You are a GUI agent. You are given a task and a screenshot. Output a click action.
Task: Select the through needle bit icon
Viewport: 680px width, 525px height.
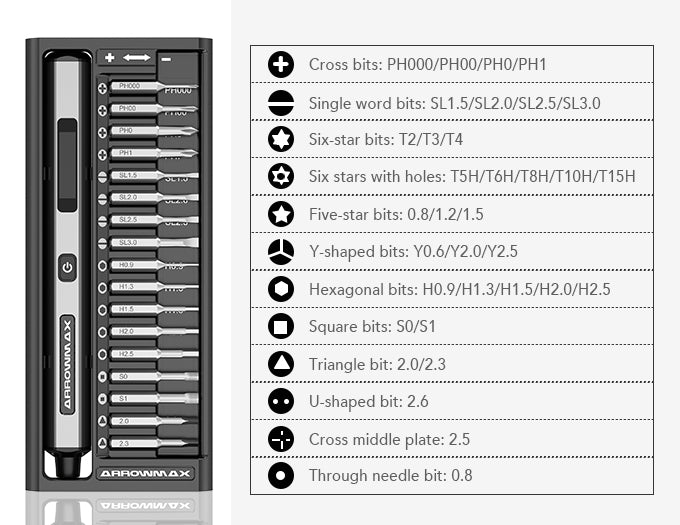[281, 476]
